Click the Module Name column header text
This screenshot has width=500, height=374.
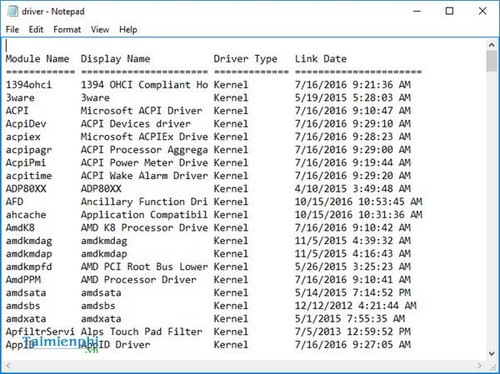point(37,59)
